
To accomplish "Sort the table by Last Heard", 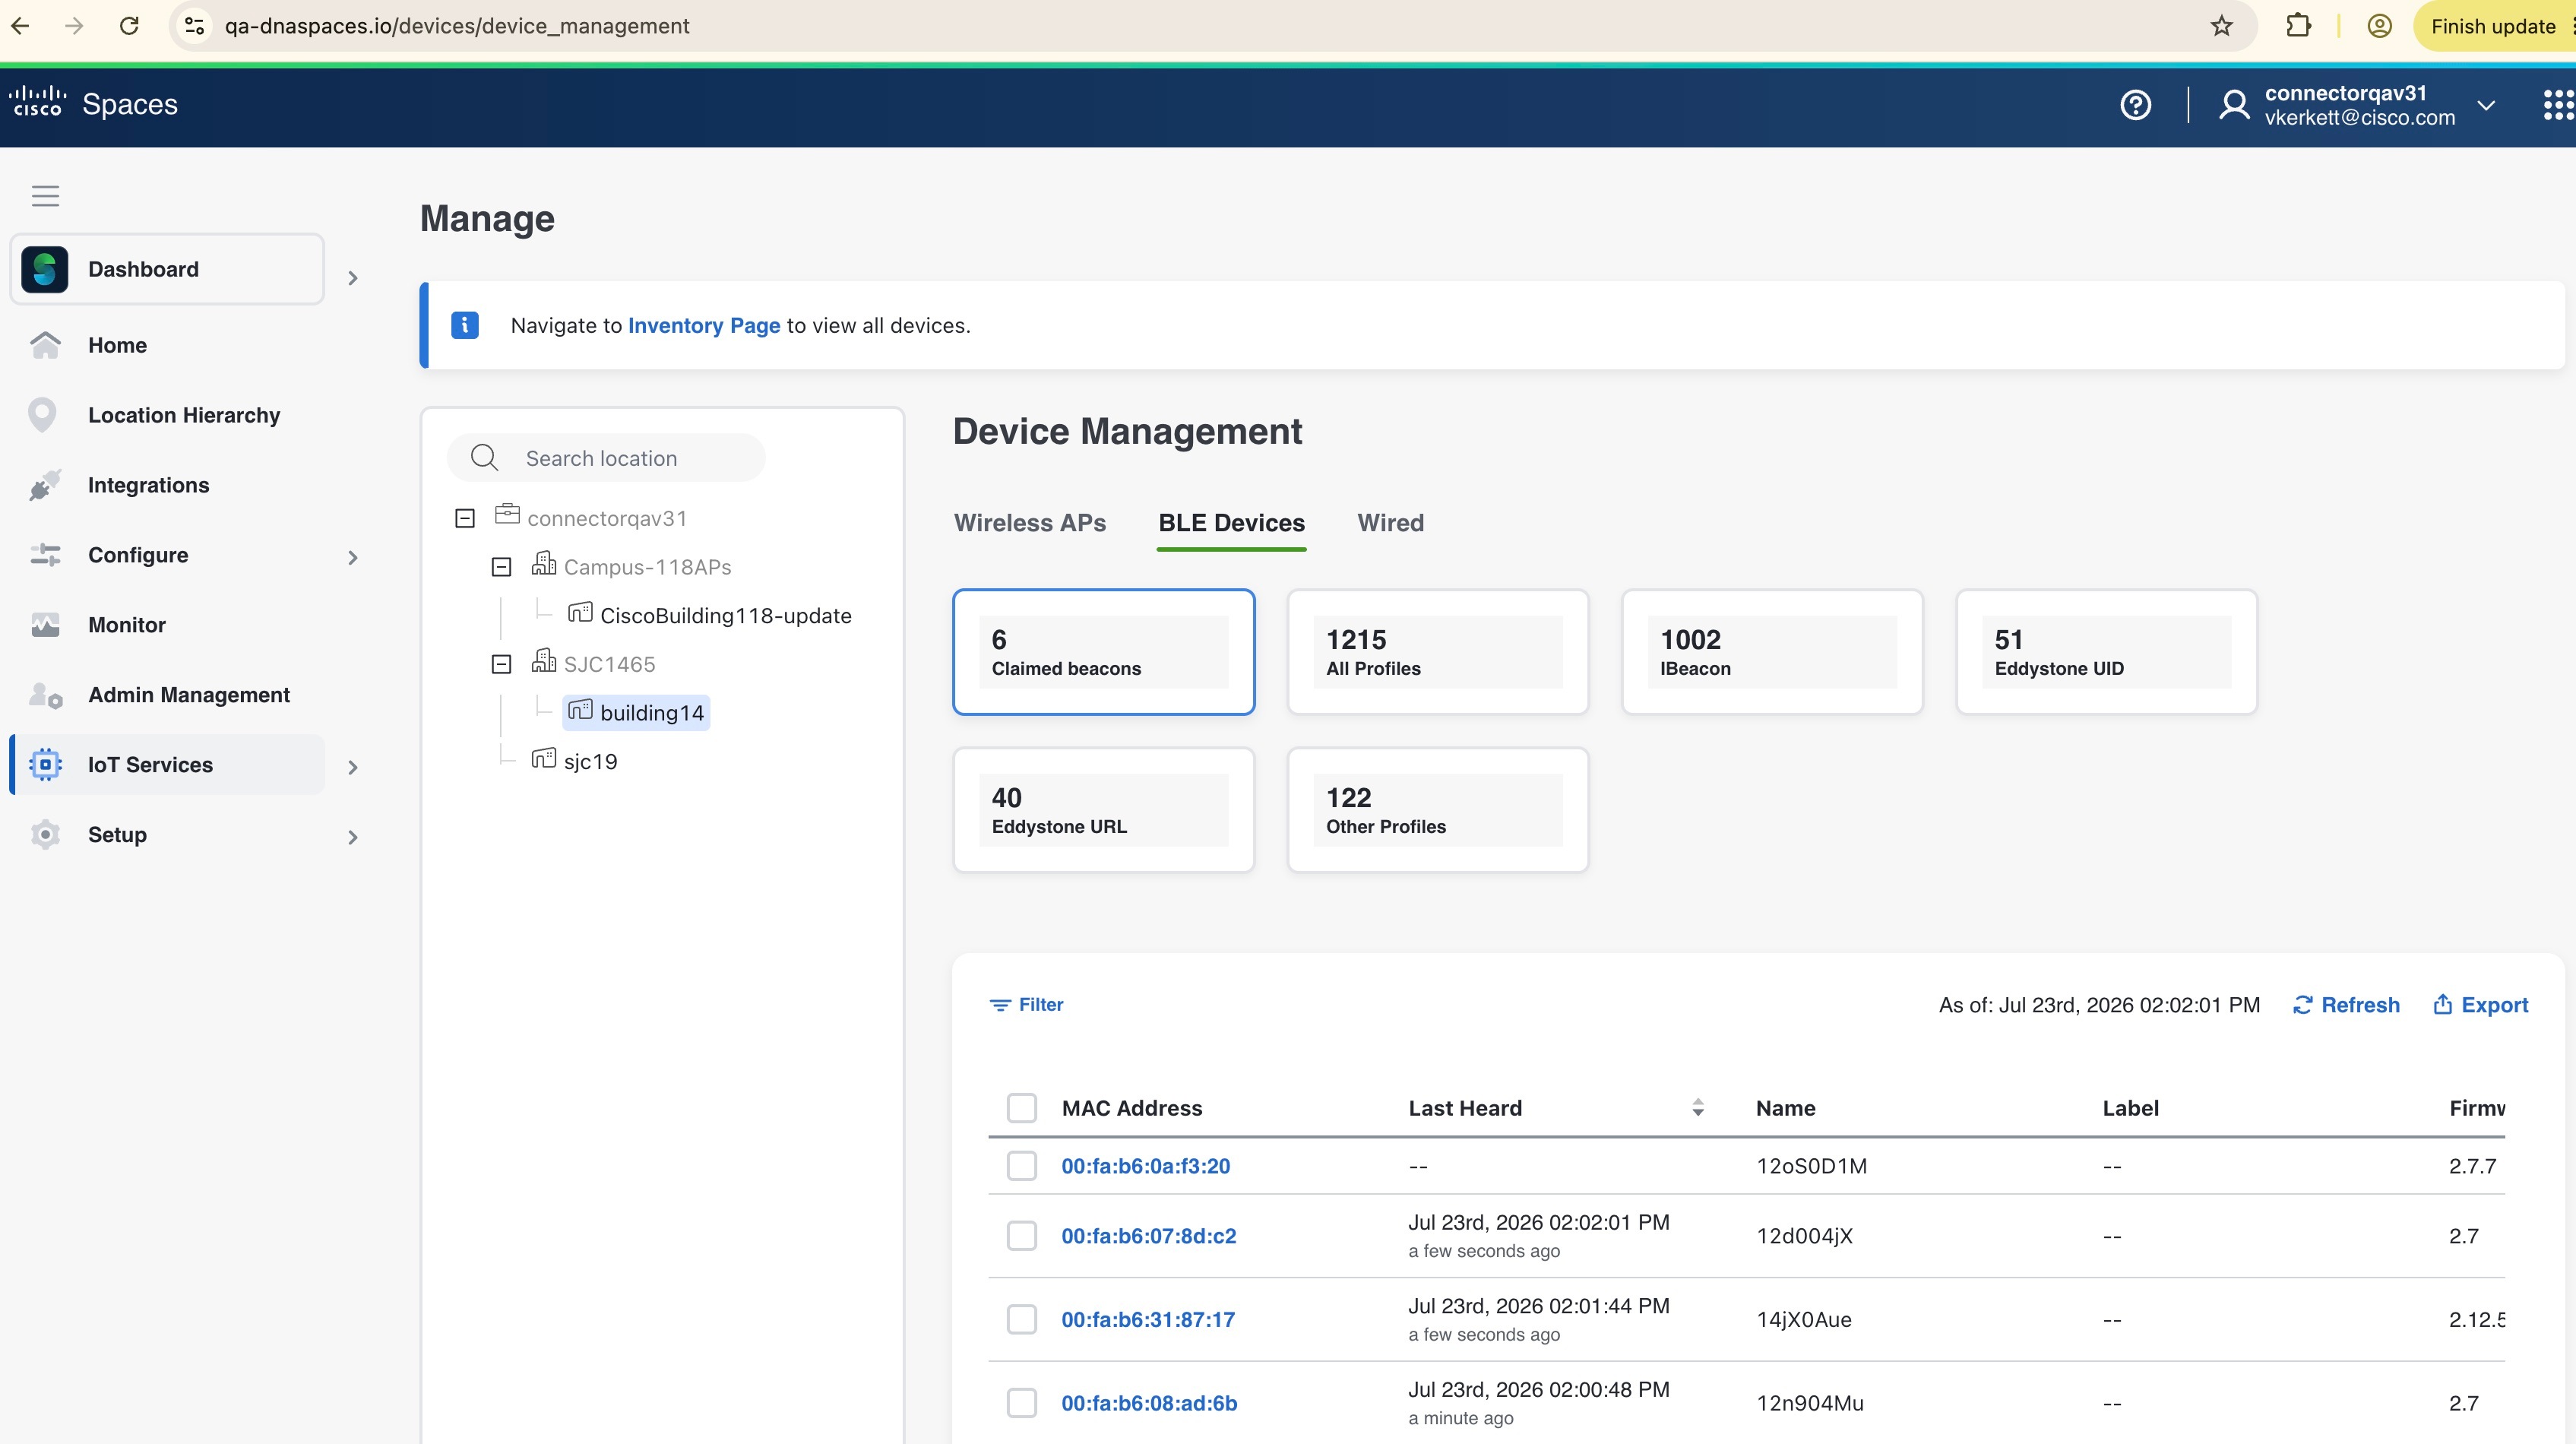I will click(x=1698, y=1108).
